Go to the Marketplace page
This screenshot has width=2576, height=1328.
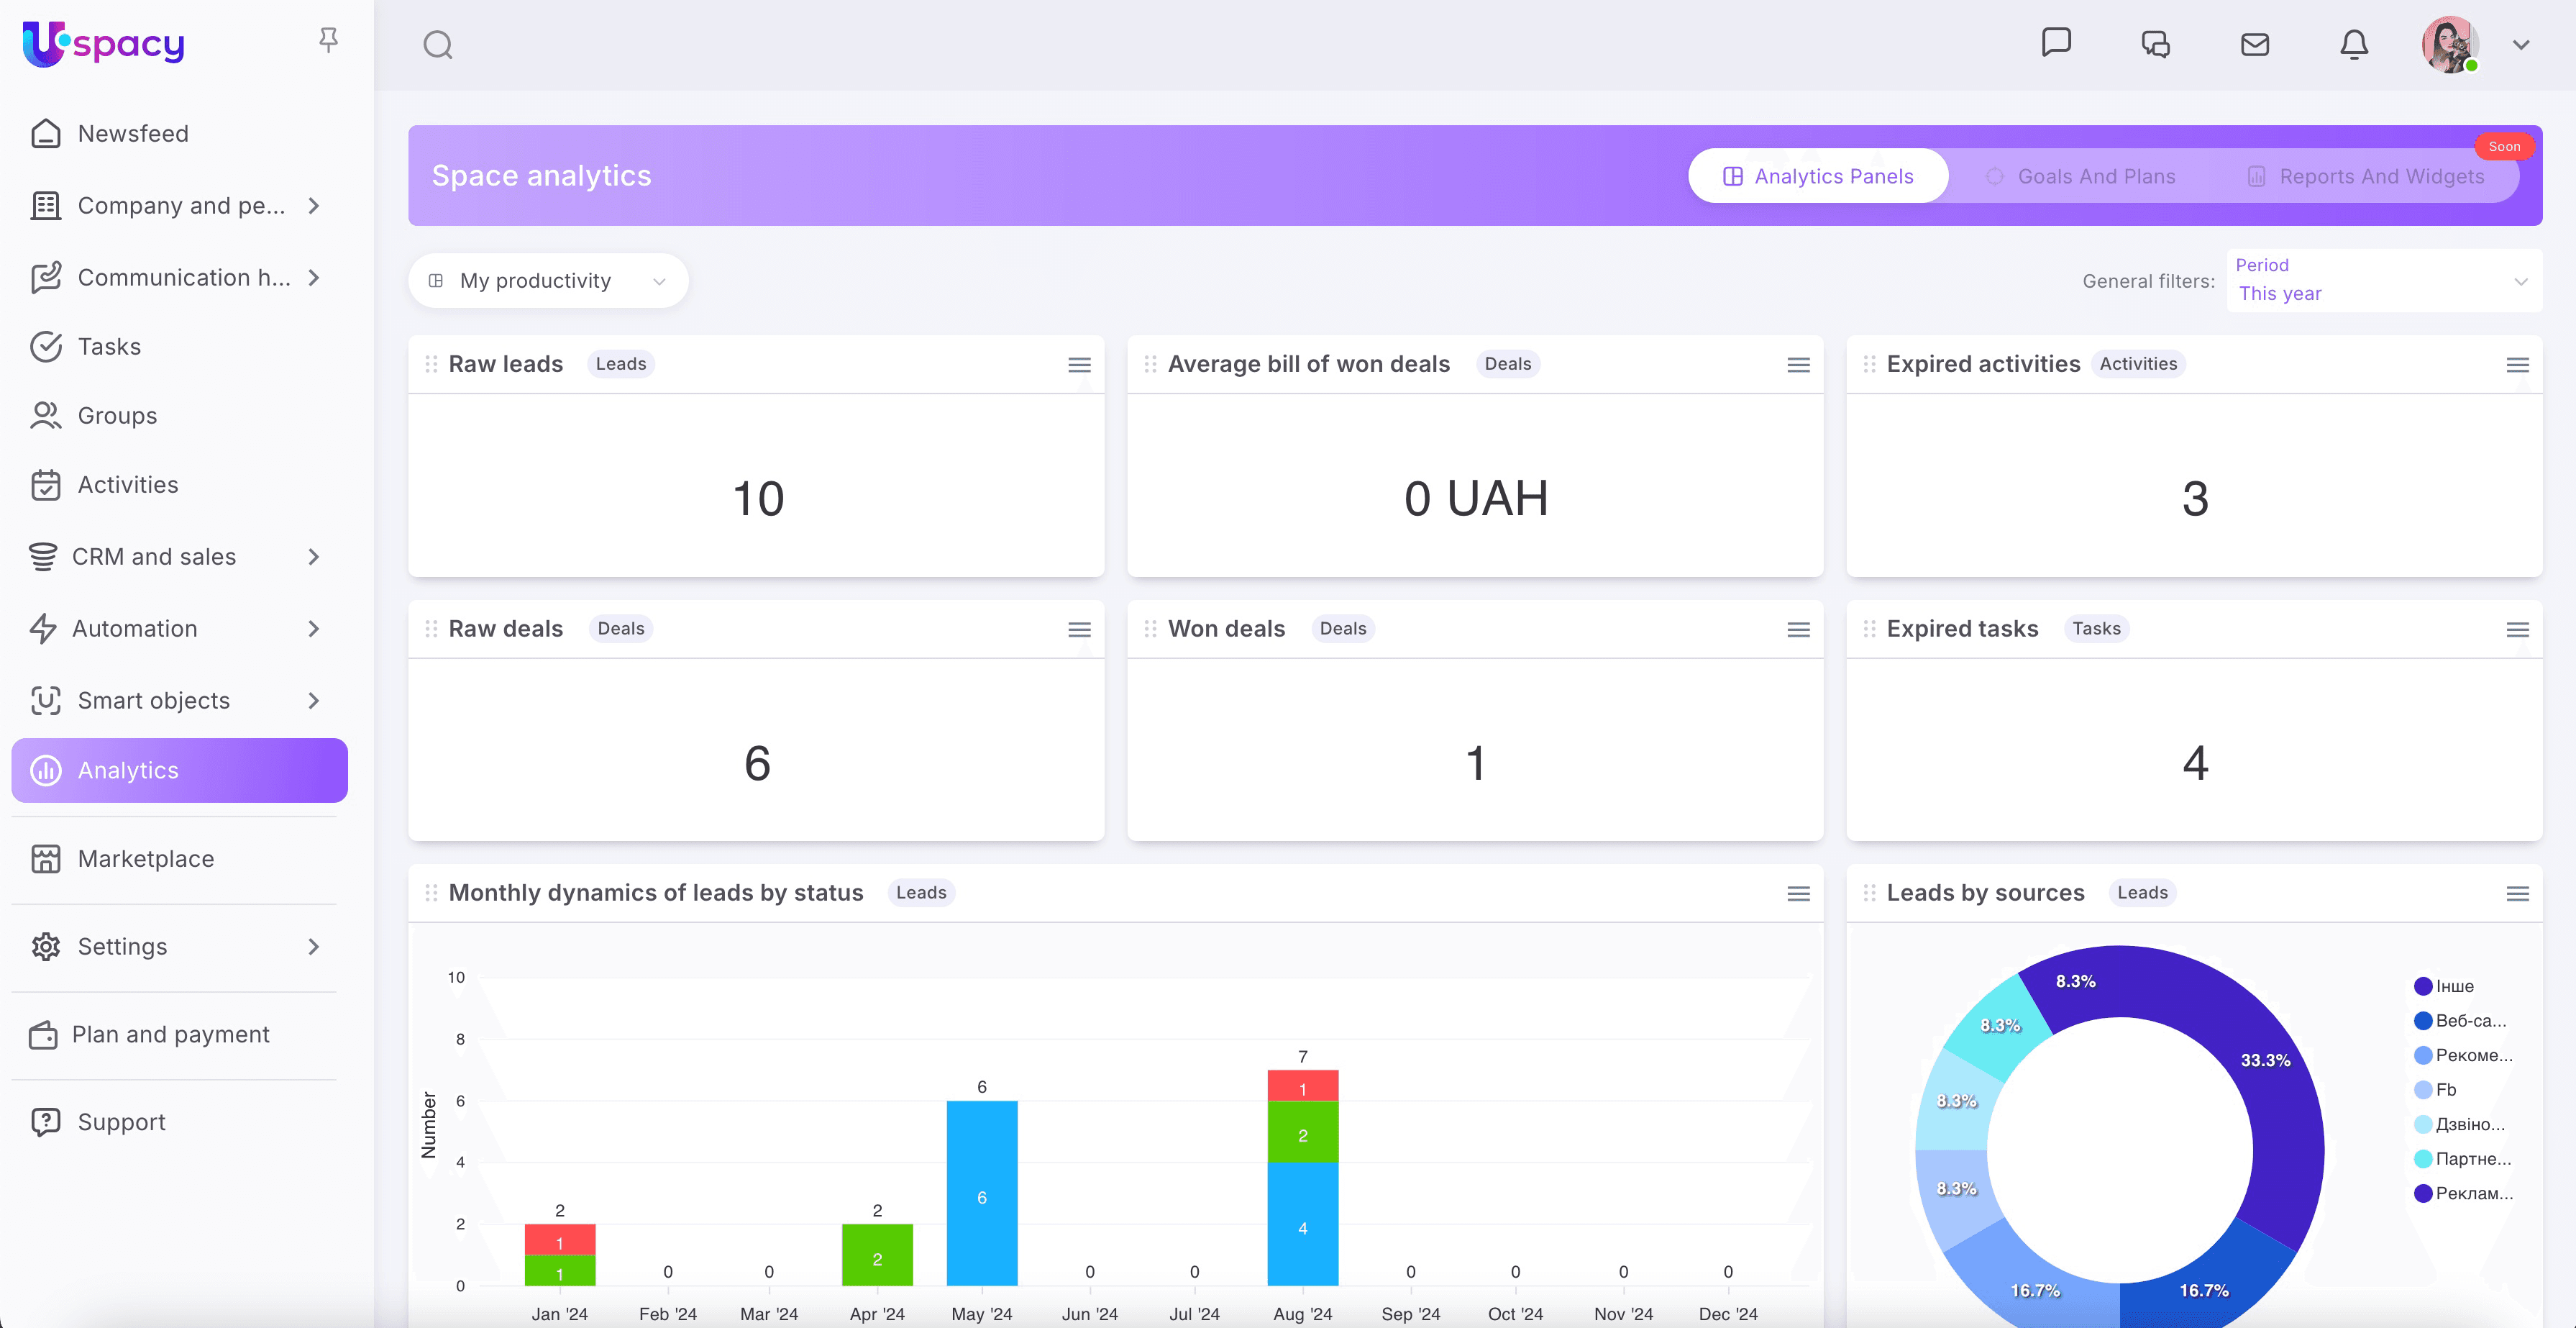(x=146, y=859)
